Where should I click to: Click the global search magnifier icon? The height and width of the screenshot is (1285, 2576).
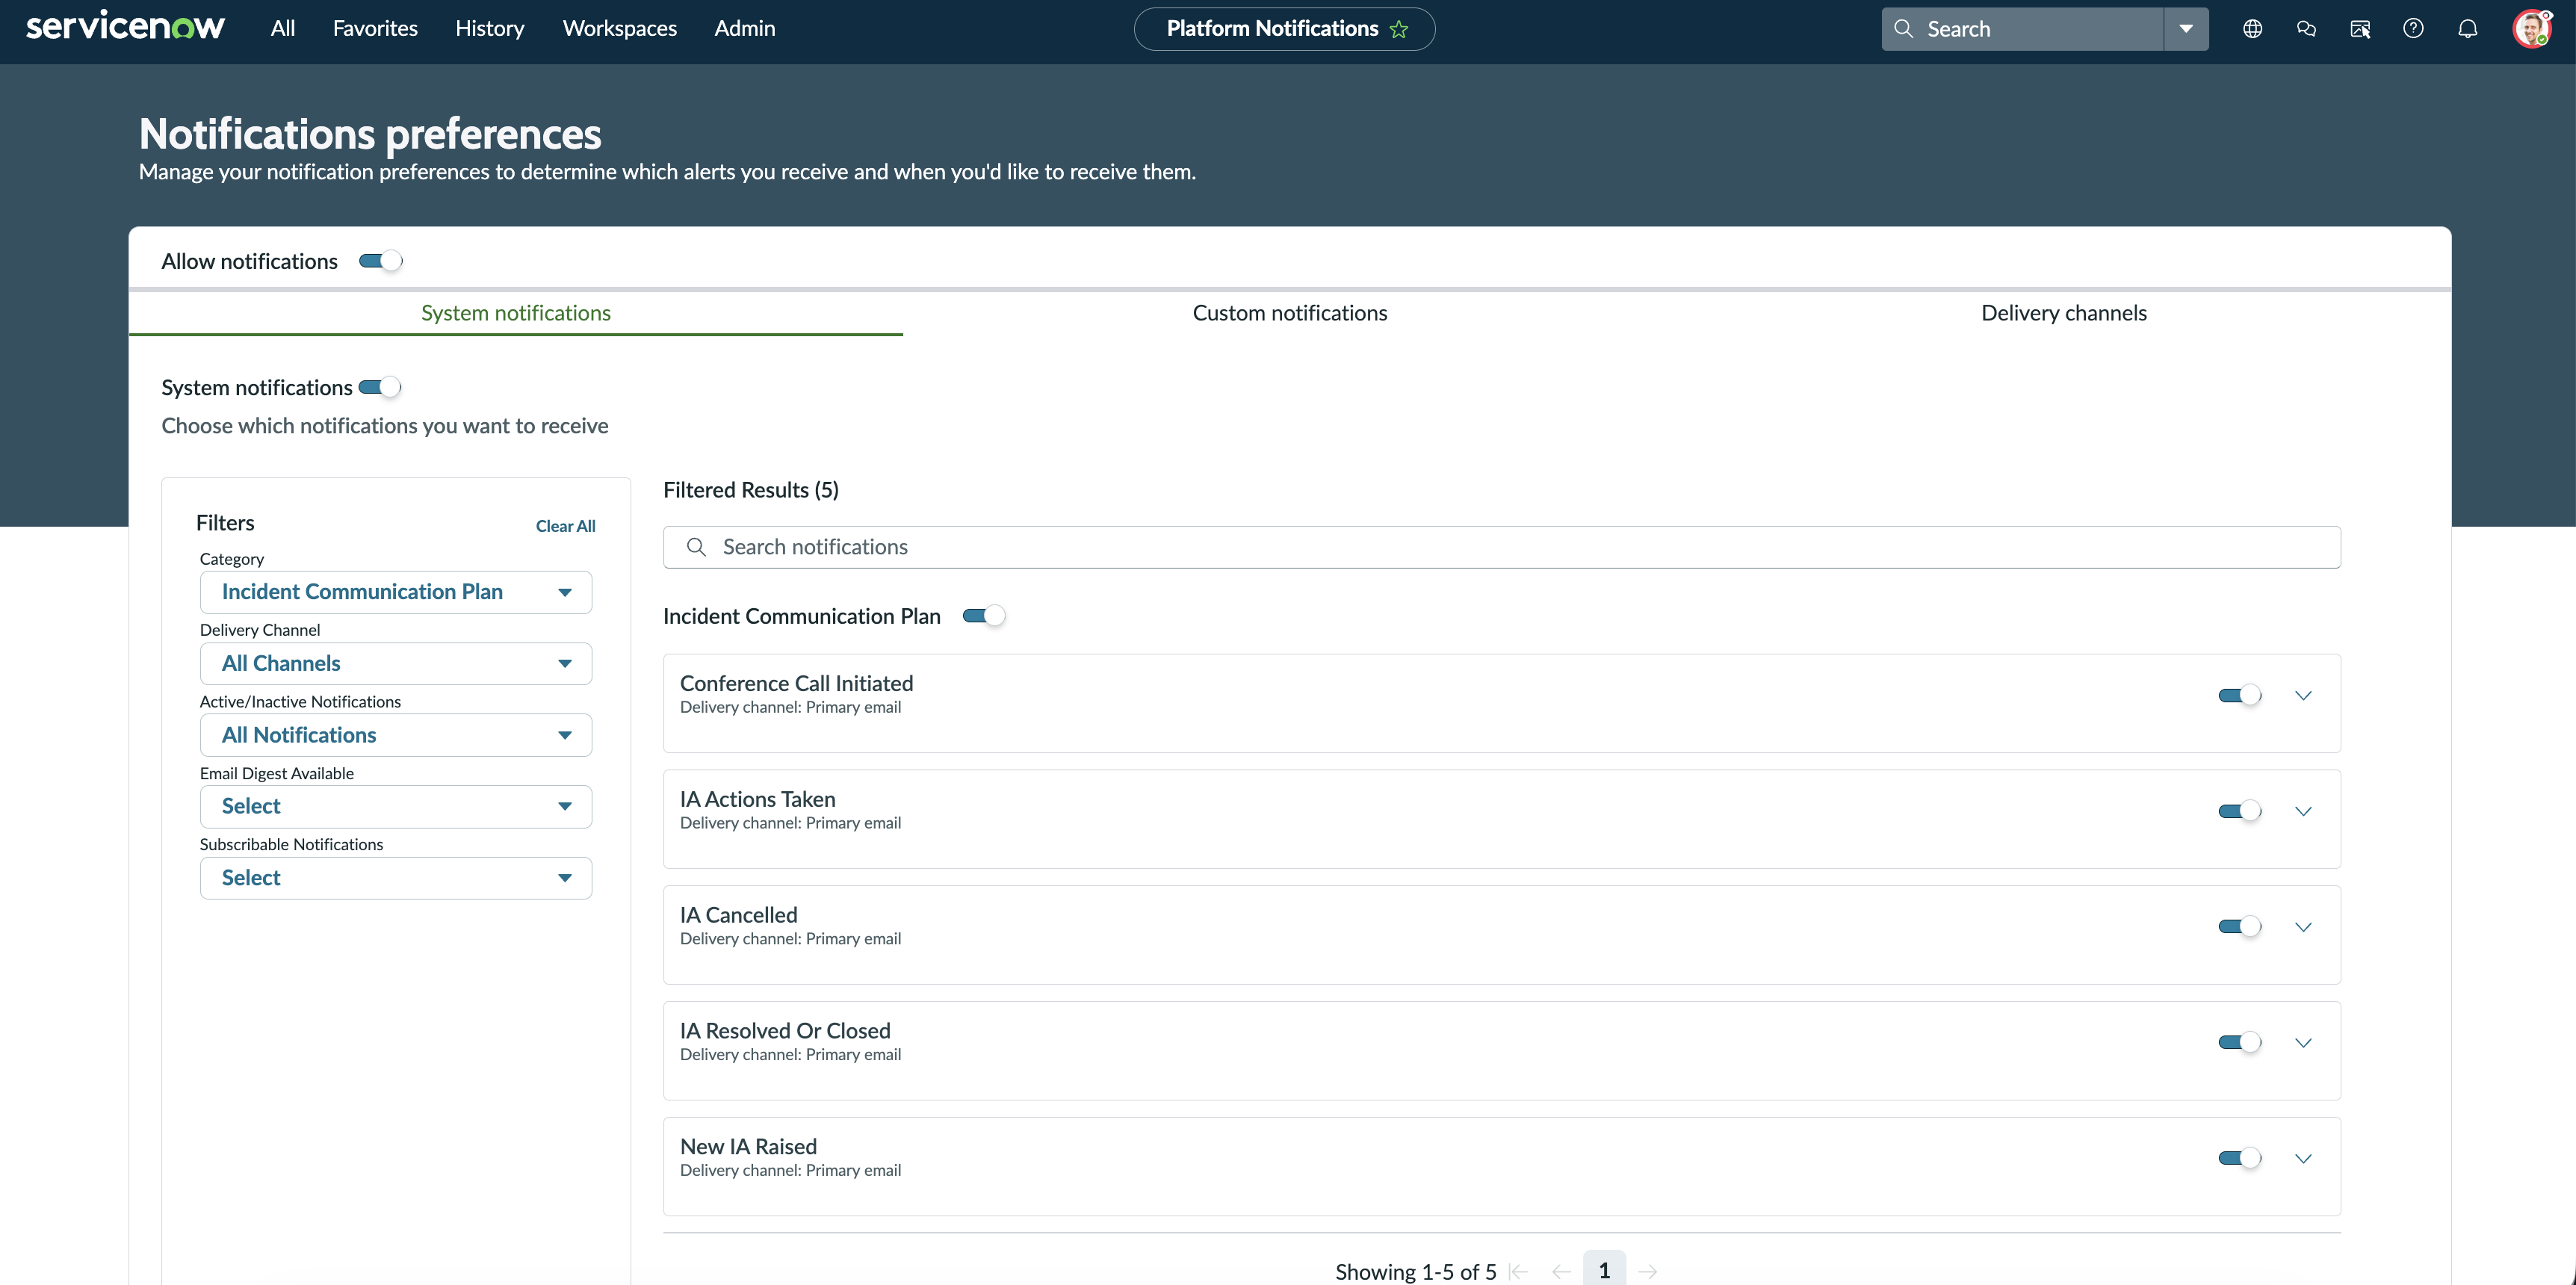coord(1904,29)
